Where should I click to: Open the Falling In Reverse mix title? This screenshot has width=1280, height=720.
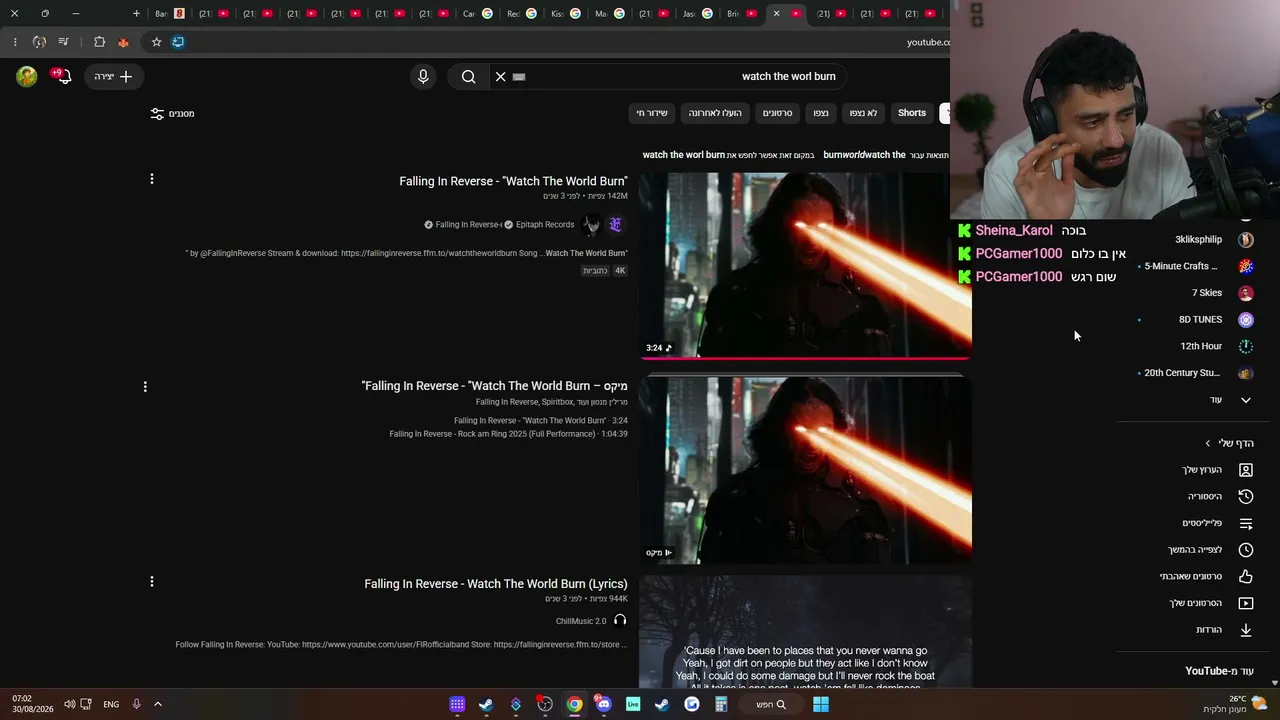tap(495, 386)
